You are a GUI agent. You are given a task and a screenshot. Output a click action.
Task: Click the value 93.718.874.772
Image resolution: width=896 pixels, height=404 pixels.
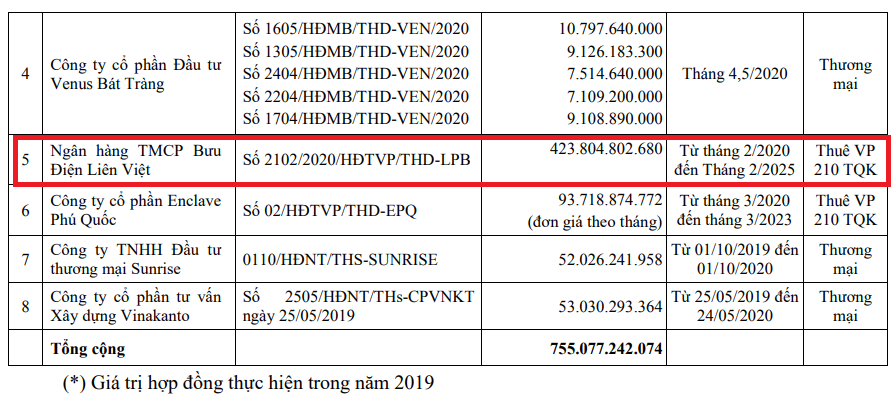pyautogui.click(x=610, y=201)
